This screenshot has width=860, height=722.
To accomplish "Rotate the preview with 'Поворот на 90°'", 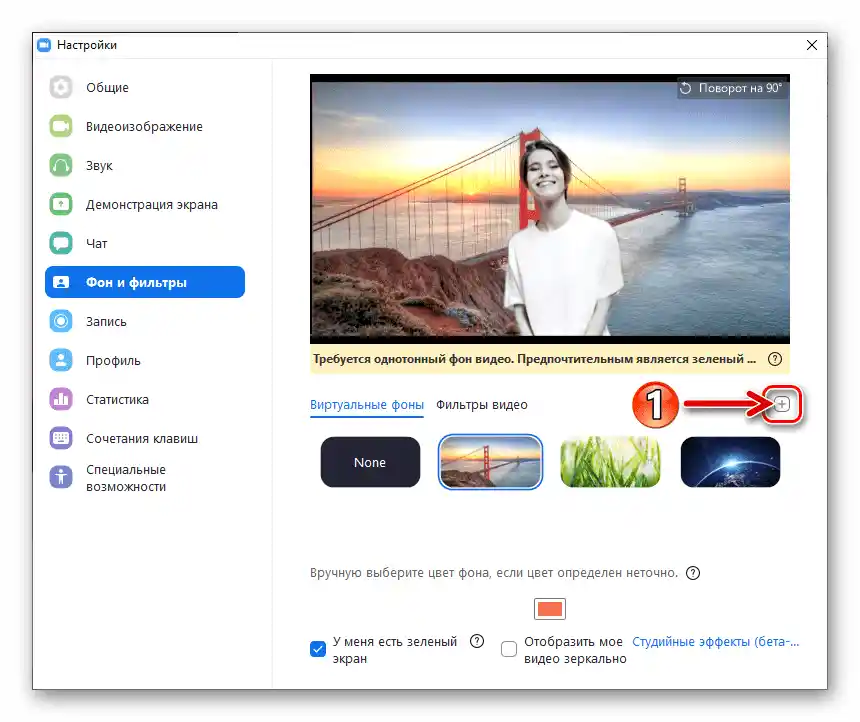I will [732, 88].
